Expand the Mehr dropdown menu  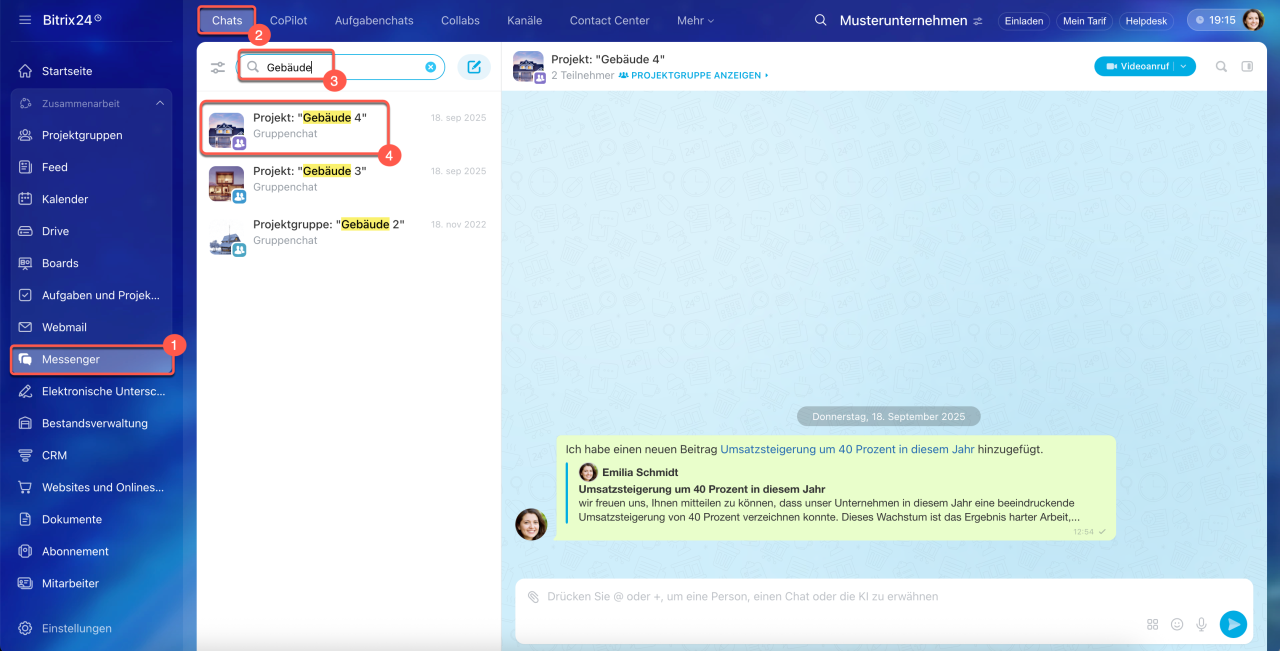695,20
